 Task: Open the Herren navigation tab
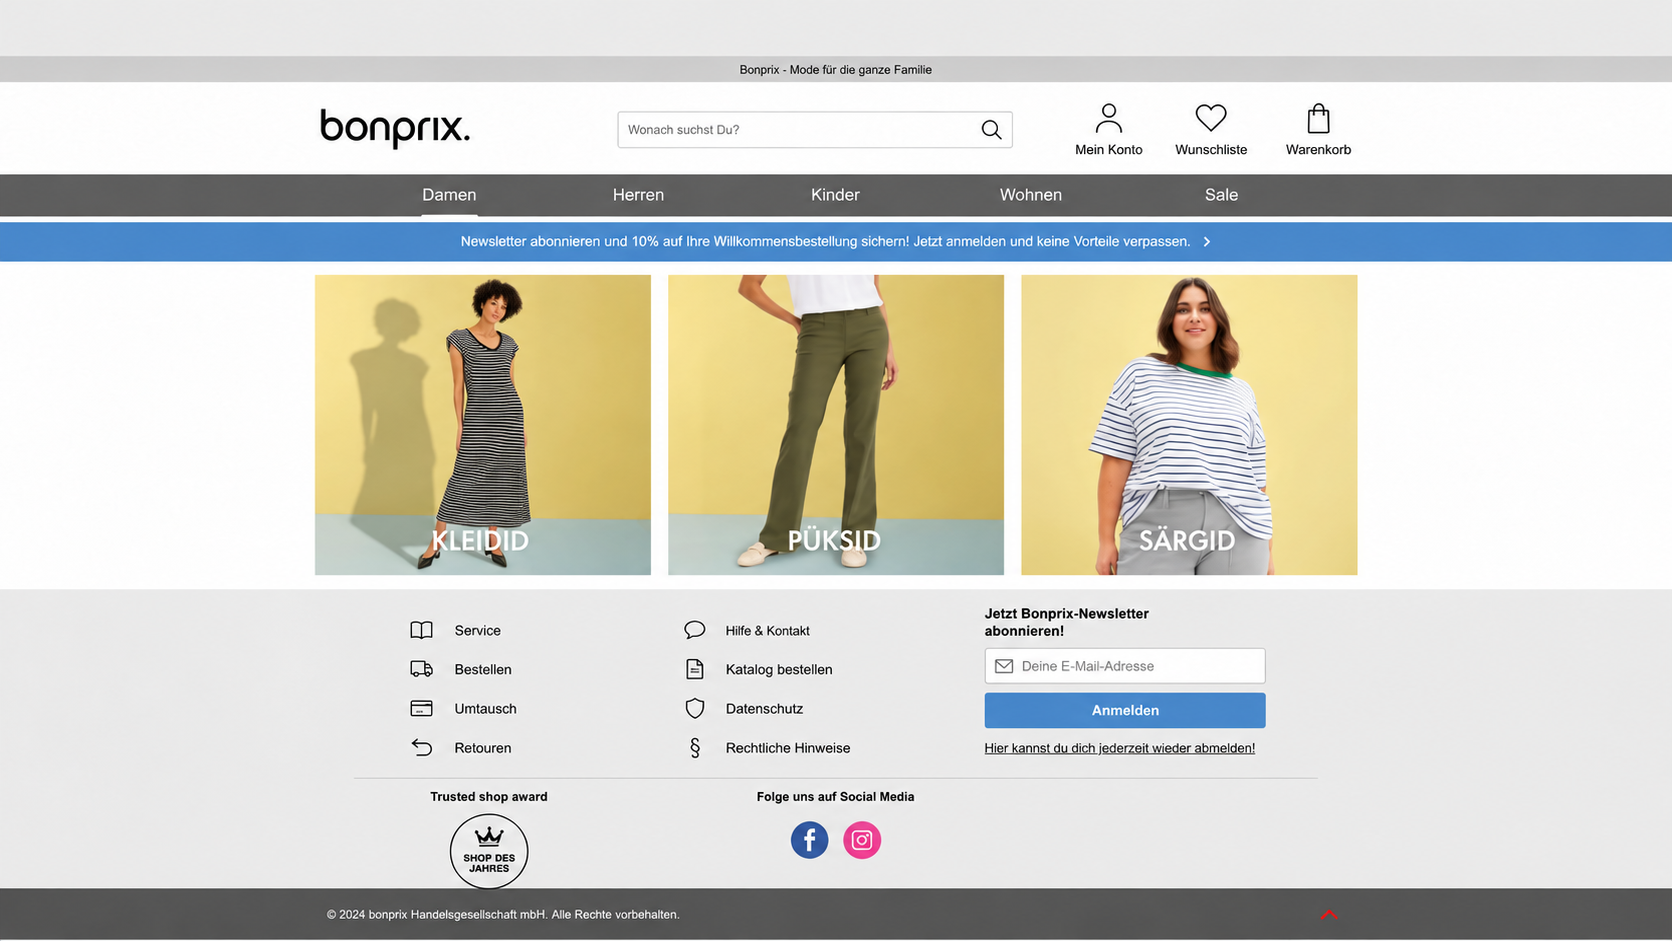(638, 195)
